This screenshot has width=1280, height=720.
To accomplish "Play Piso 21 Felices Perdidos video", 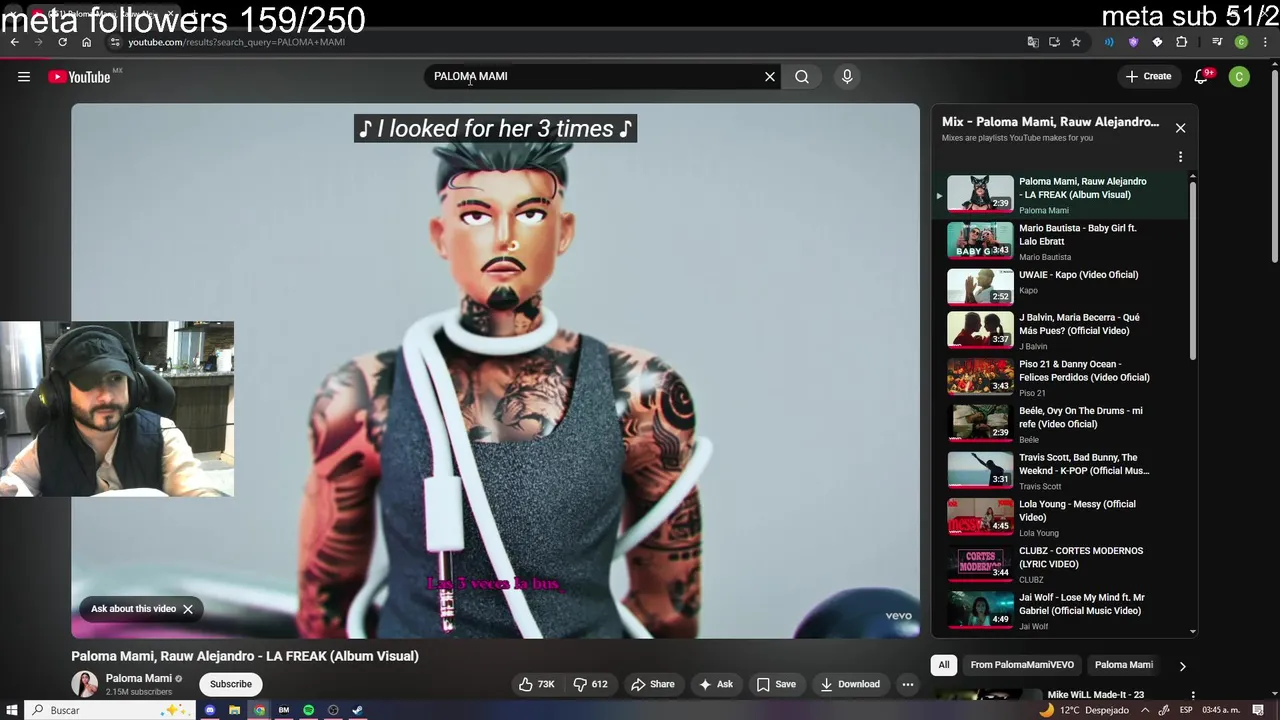I will tap(1061, 378).
